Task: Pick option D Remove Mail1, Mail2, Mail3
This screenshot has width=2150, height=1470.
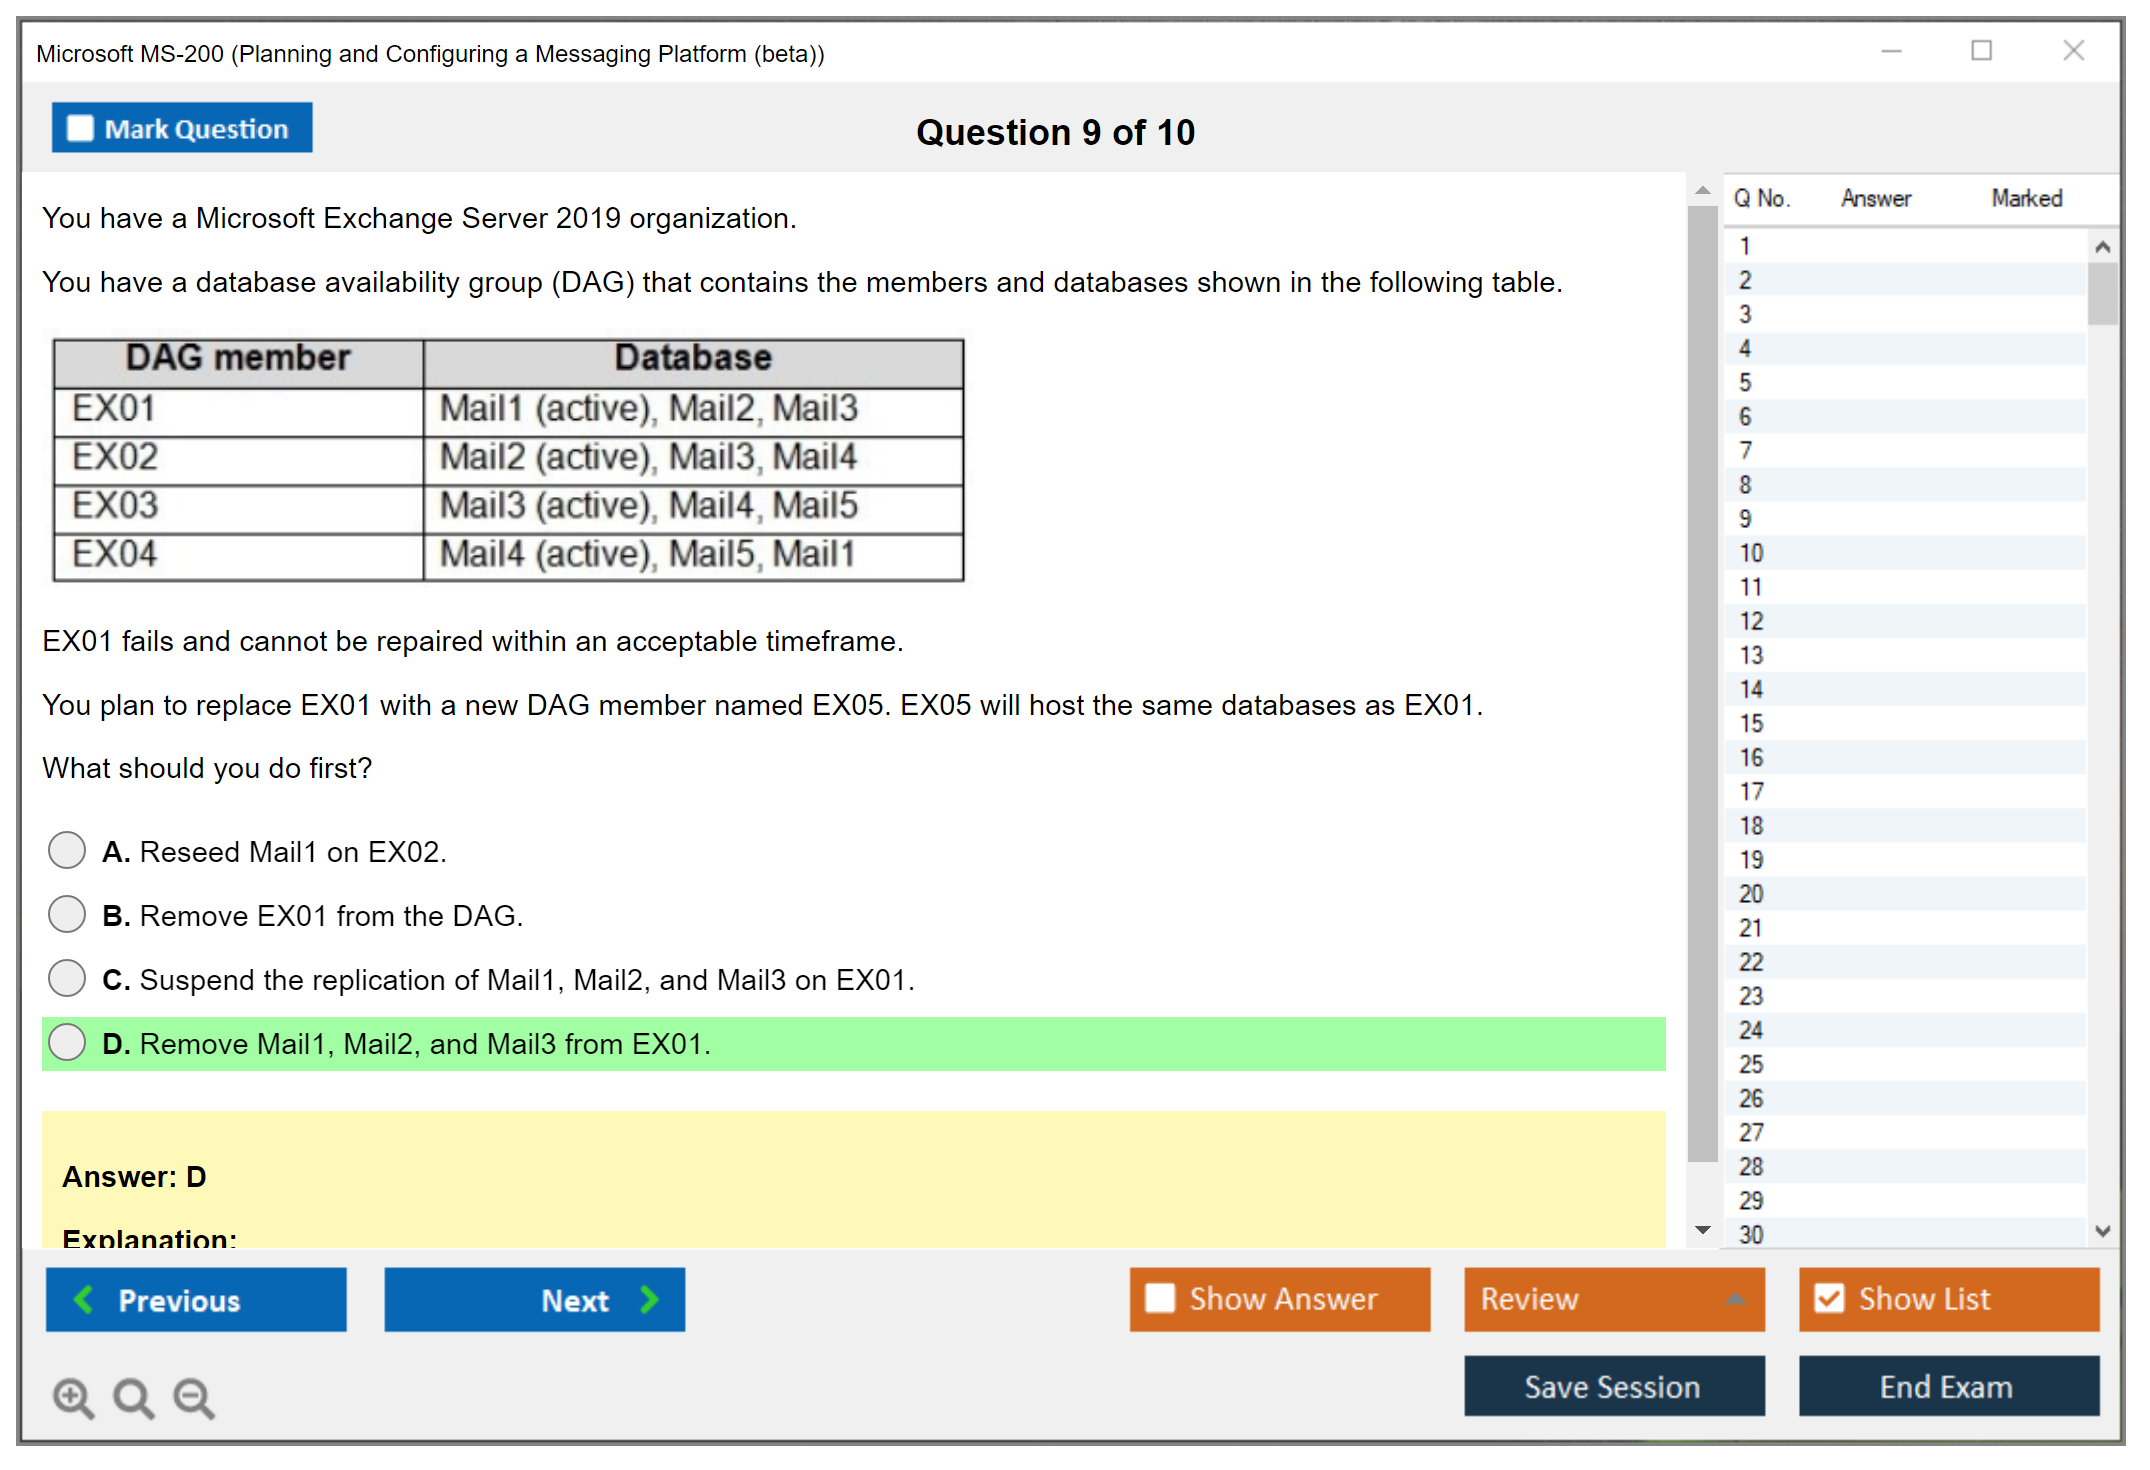Action: [67, 1043]
